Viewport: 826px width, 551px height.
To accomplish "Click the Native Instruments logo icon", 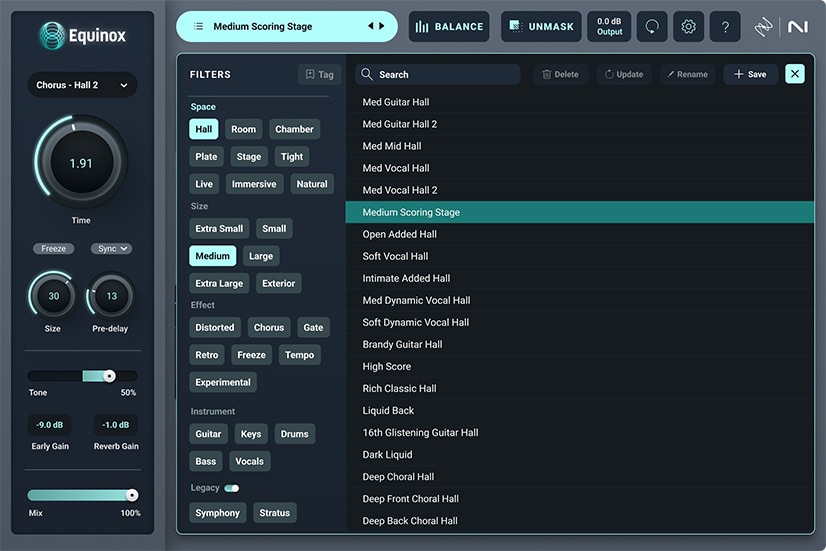I will click(797, 27).
